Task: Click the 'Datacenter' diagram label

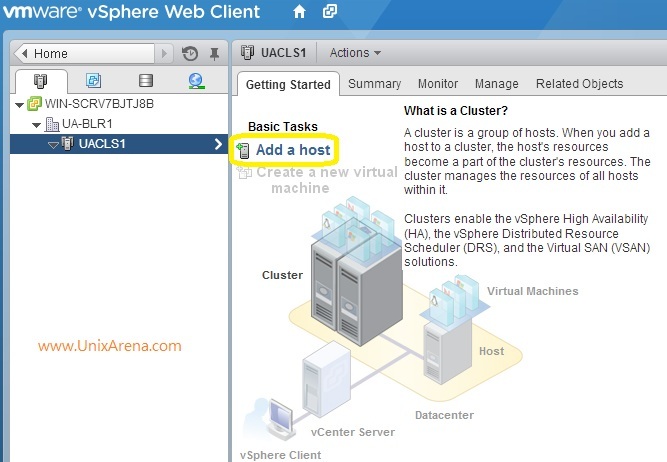Action: (x=444, y=415)
